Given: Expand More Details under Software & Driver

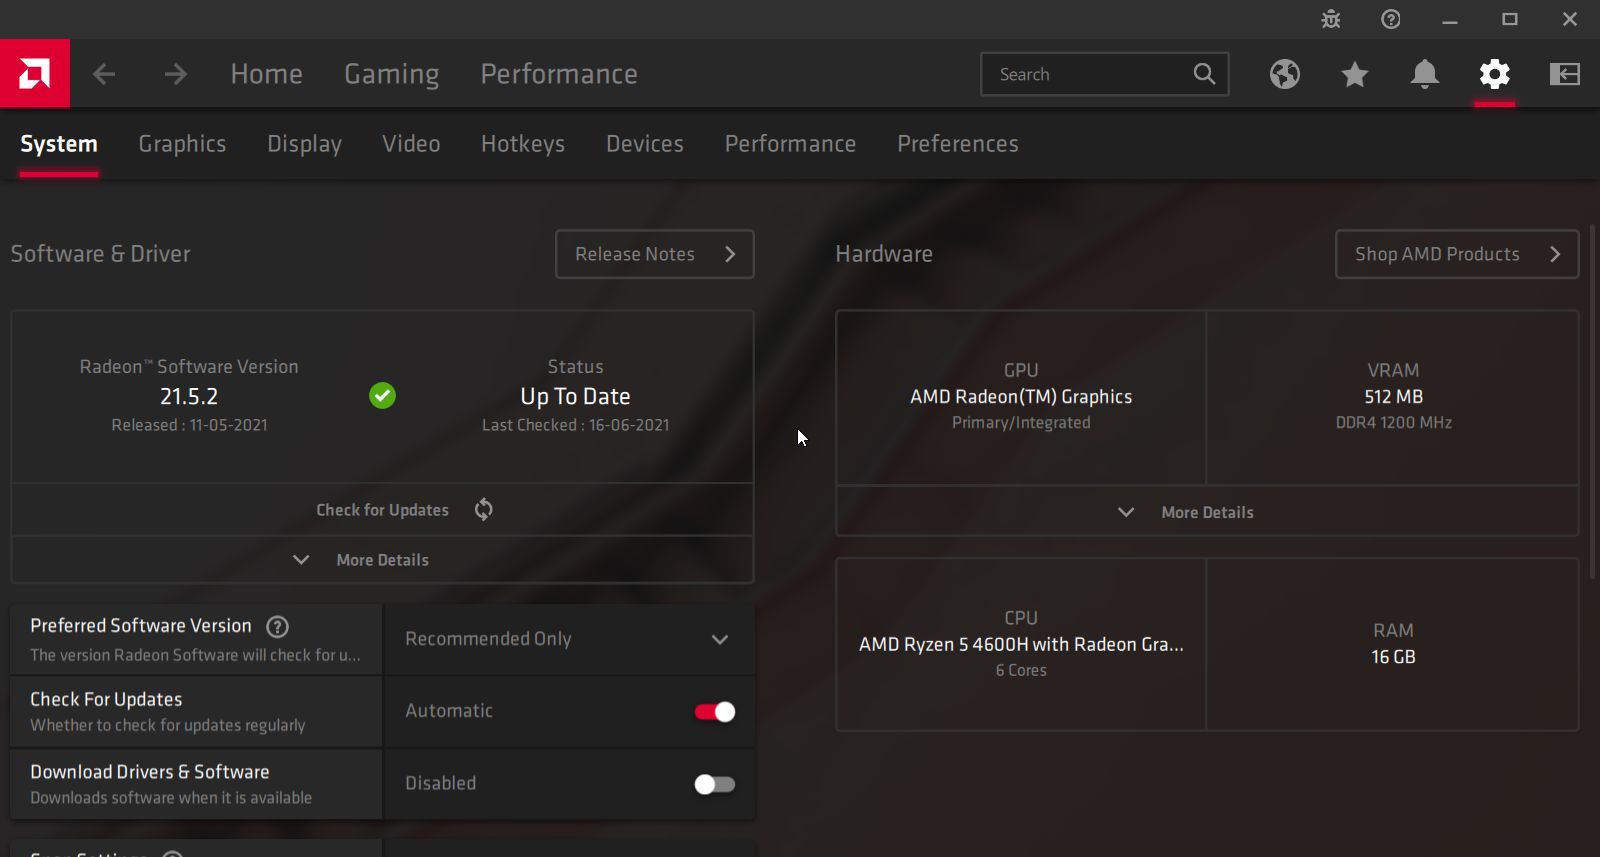Looking at the screenshot, I should tap(382, 560).
